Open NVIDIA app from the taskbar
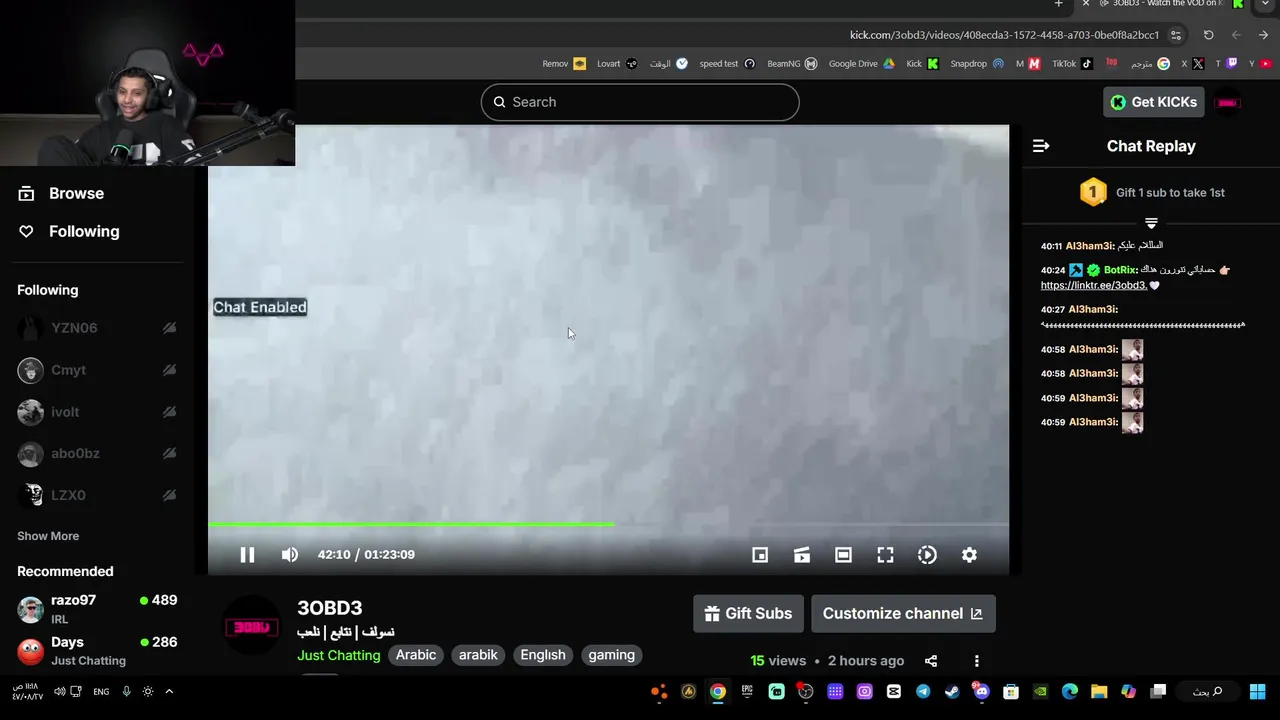This screenshot has height=720, width=1280. coord(1040,692)
